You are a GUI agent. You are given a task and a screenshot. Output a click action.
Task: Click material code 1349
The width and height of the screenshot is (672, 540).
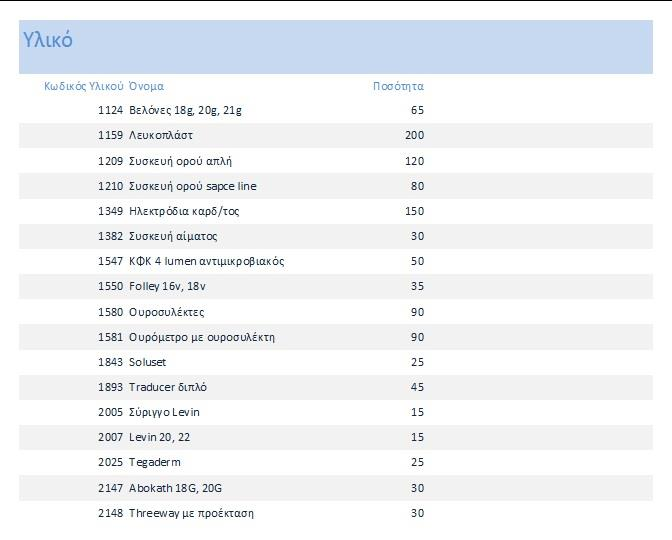pos(110,211)
